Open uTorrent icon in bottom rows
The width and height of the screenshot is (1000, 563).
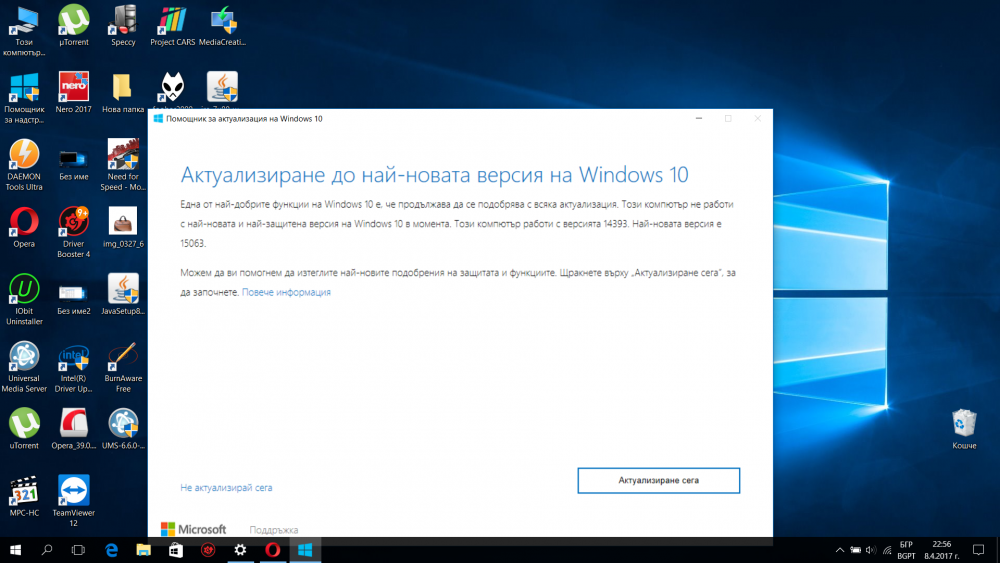[x=24, y=429]
